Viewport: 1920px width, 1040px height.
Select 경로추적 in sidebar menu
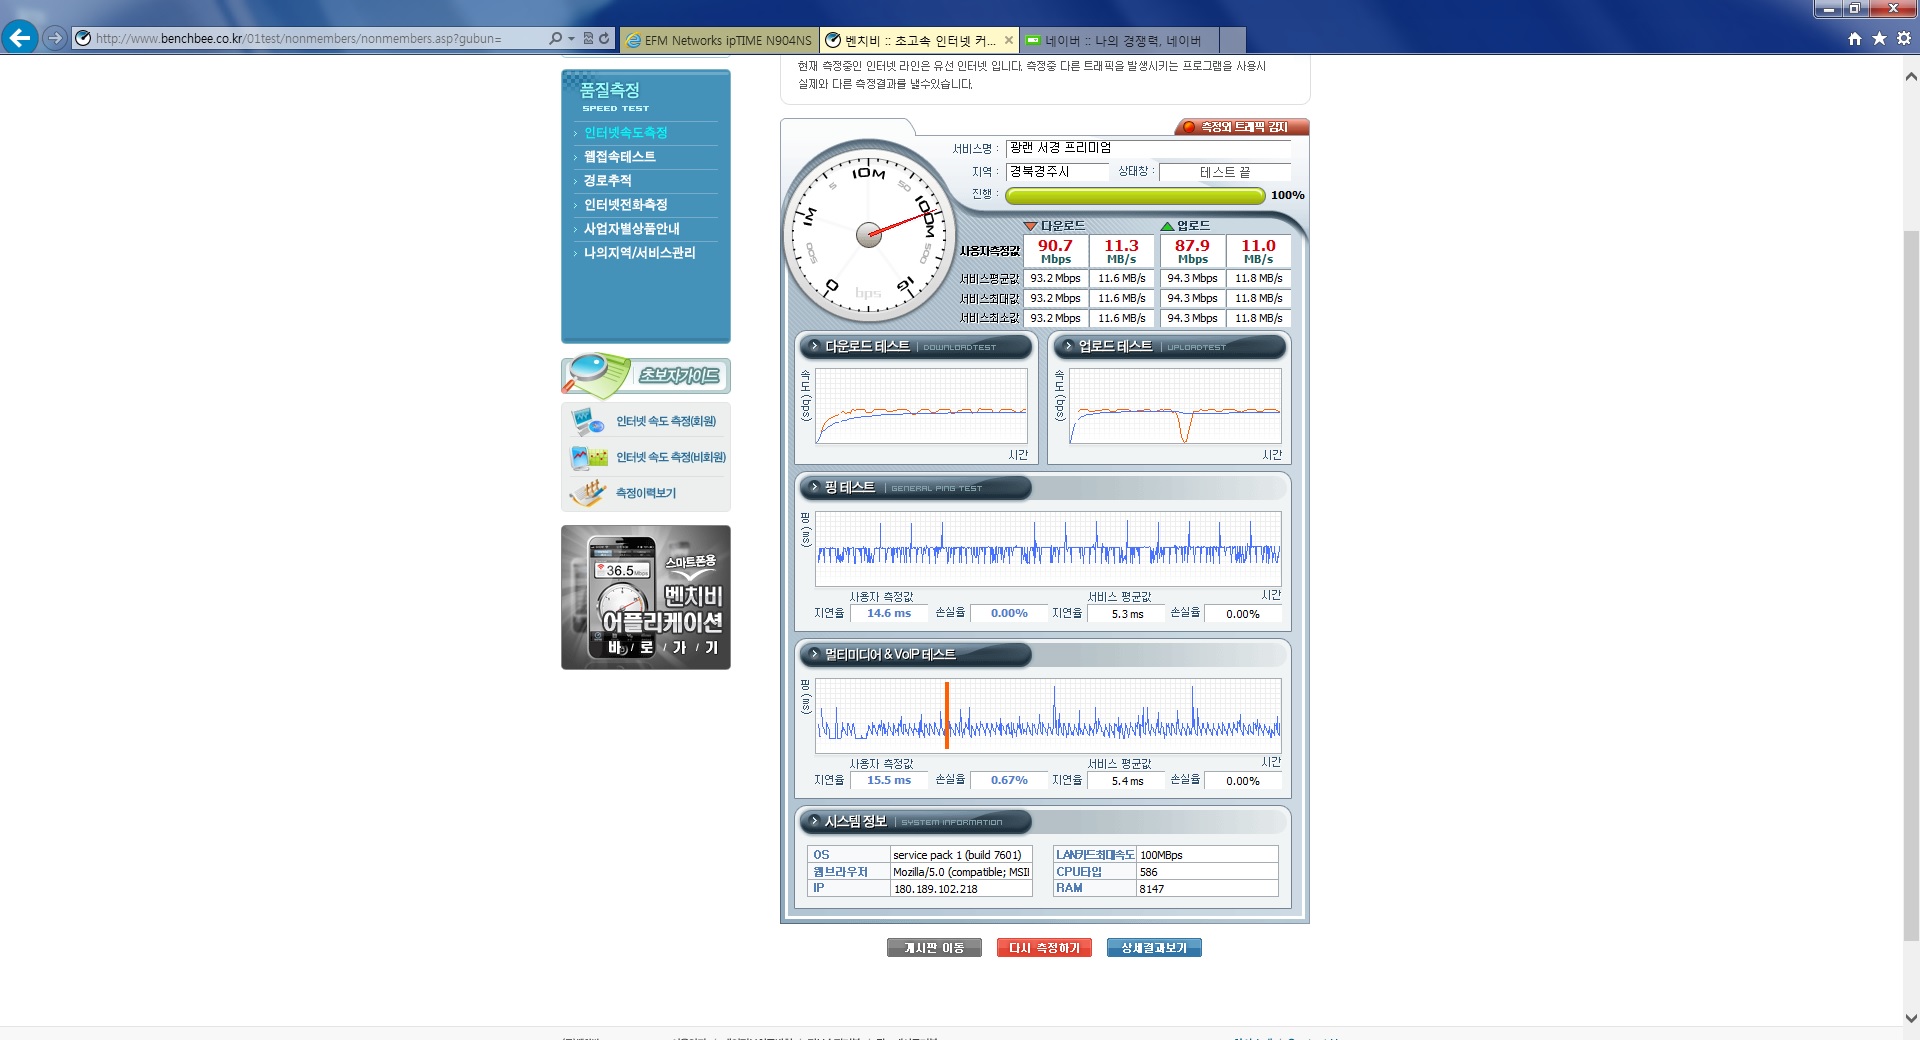607,181
